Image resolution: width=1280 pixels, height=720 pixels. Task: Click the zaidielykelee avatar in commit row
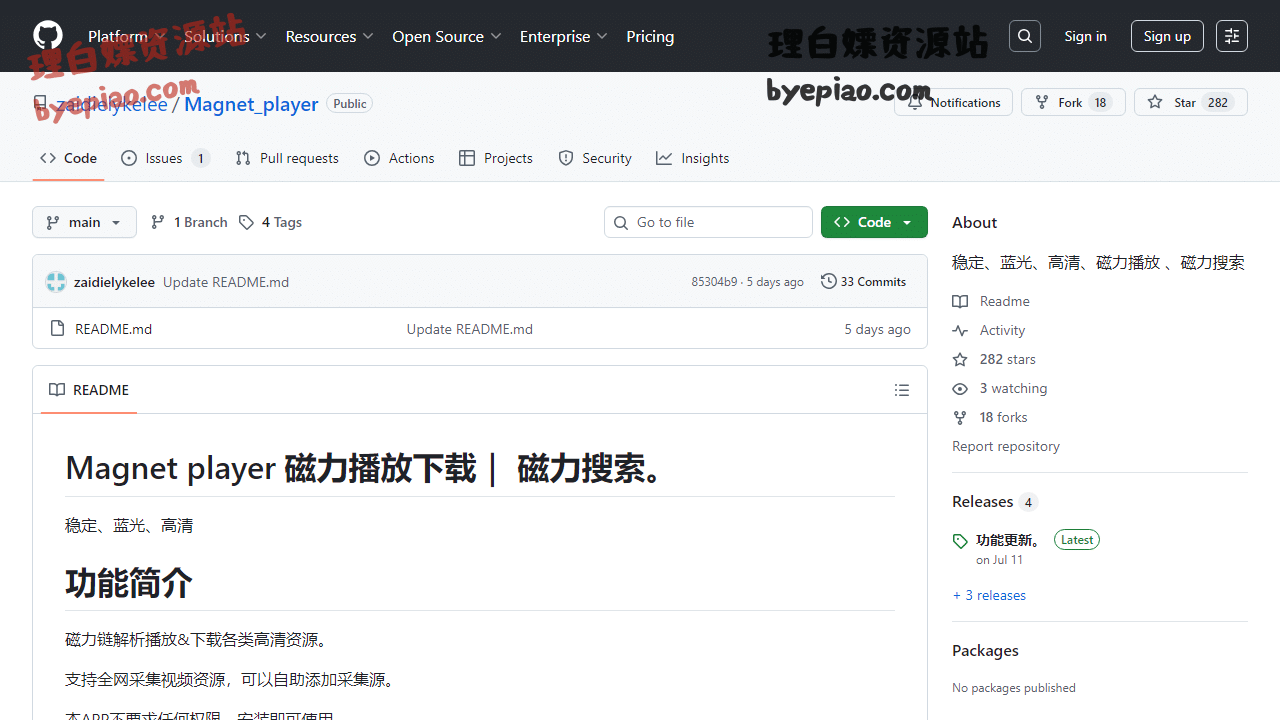tap(56, 282)
